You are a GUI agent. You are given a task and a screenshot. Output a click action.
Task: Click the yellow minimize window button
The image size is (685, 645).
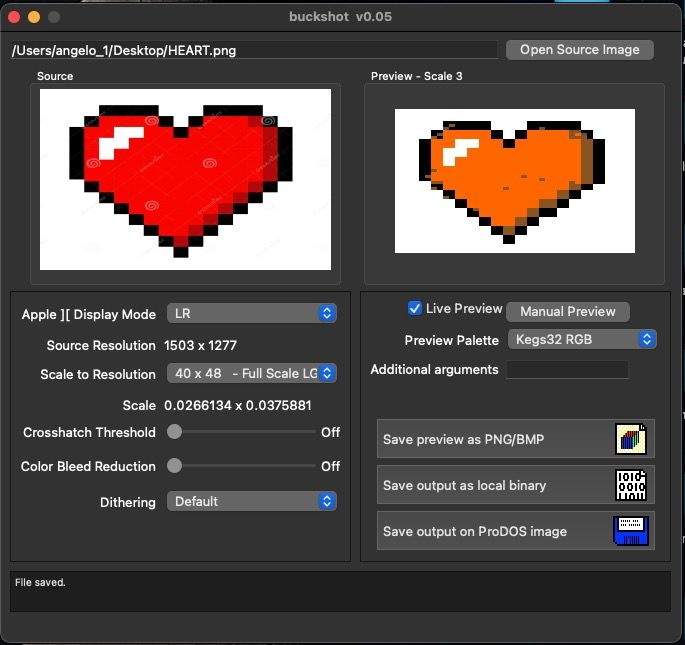coord(34,17)
